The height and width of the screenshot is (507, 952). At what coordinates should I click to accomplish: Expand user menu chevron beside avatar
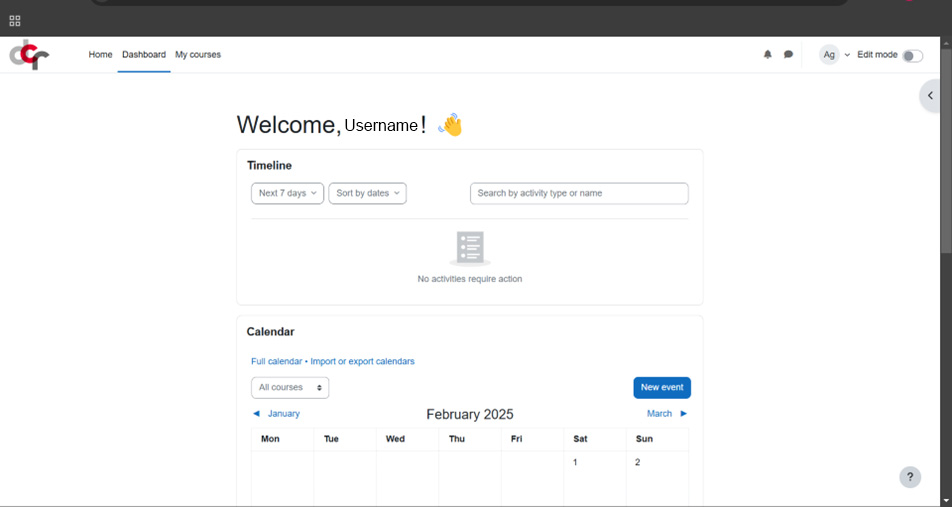[x=847, y=55]
